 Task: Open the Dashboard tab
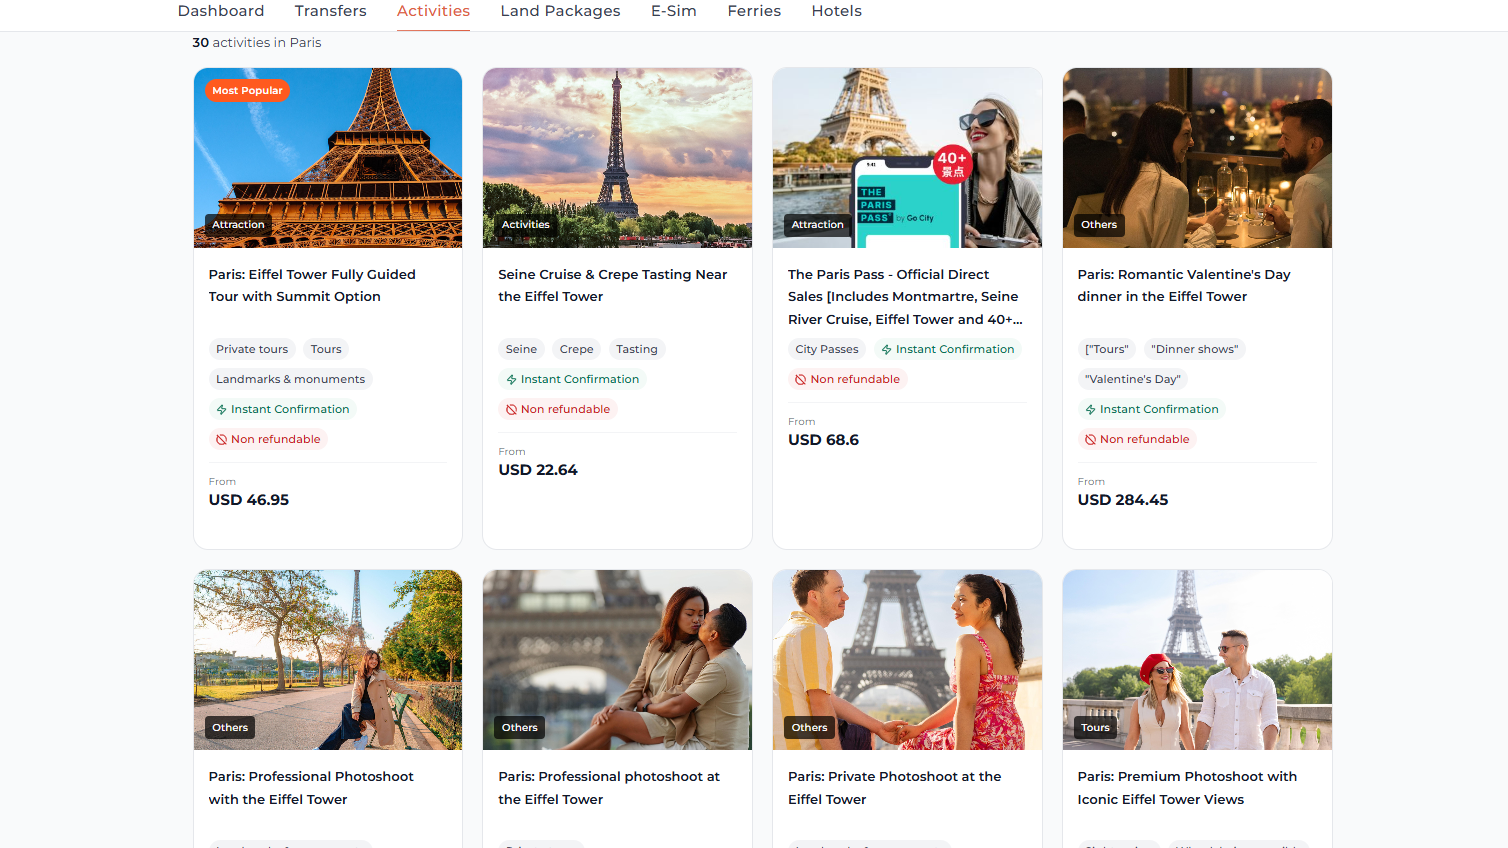click(x=221, y=11)
